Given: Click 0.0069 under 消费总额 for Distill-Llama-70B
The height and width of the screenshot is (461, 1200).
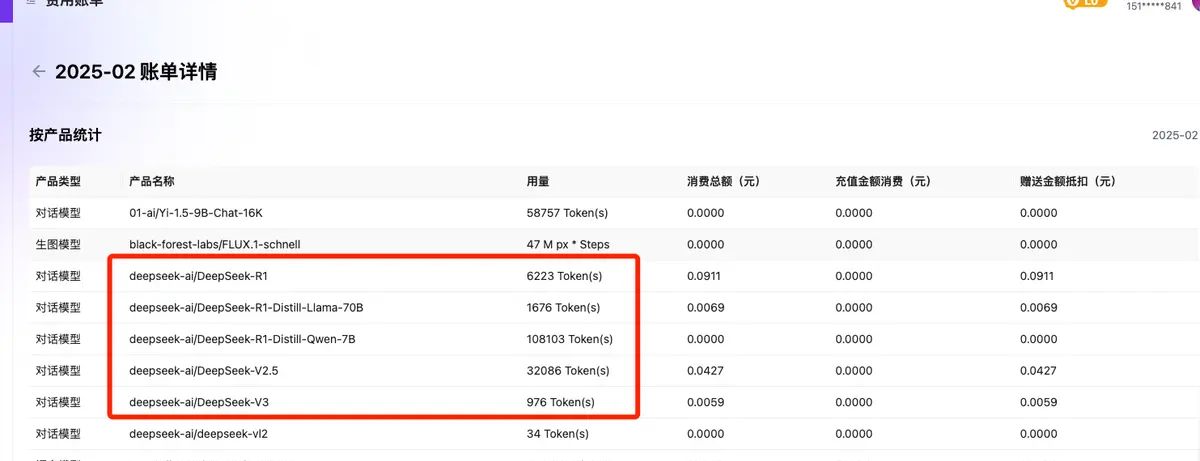Looking at the screenshot, I should pos(706,307).
